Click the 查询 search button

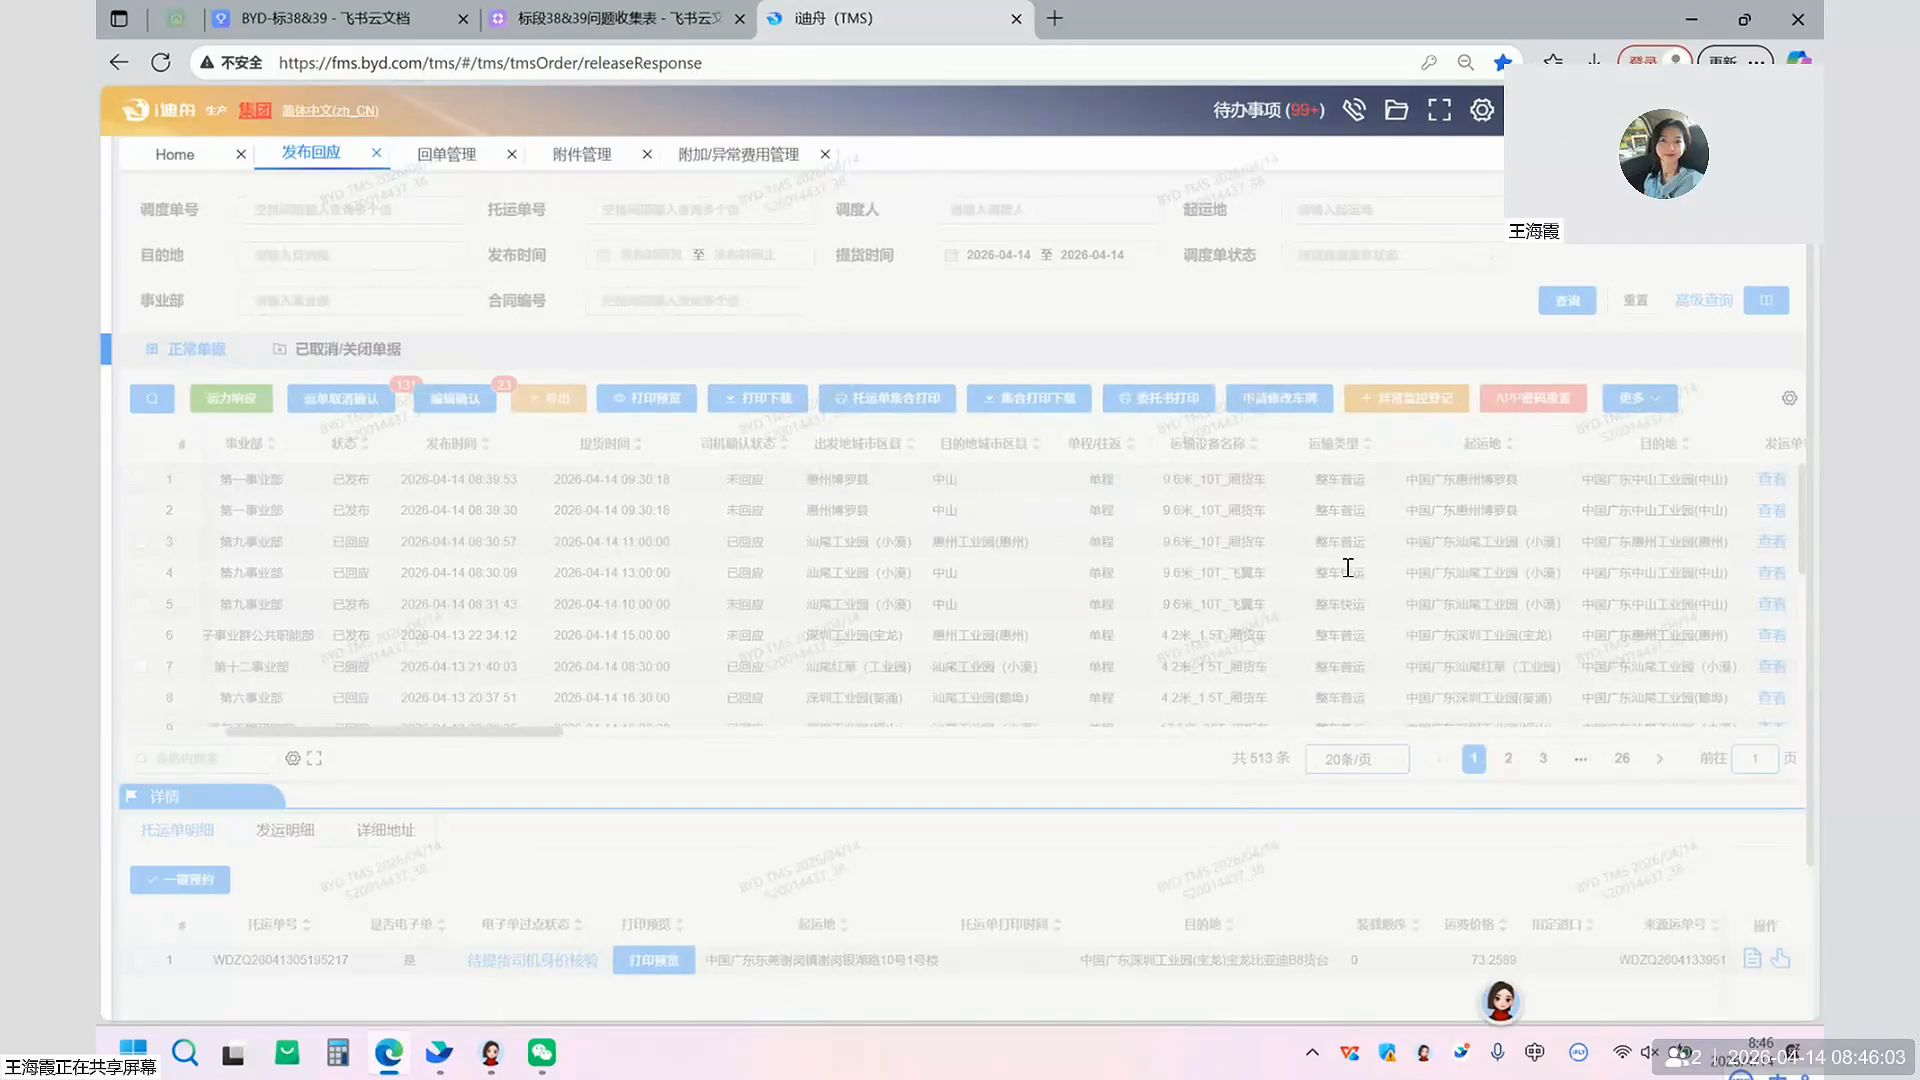click(x=1567, y=300)
